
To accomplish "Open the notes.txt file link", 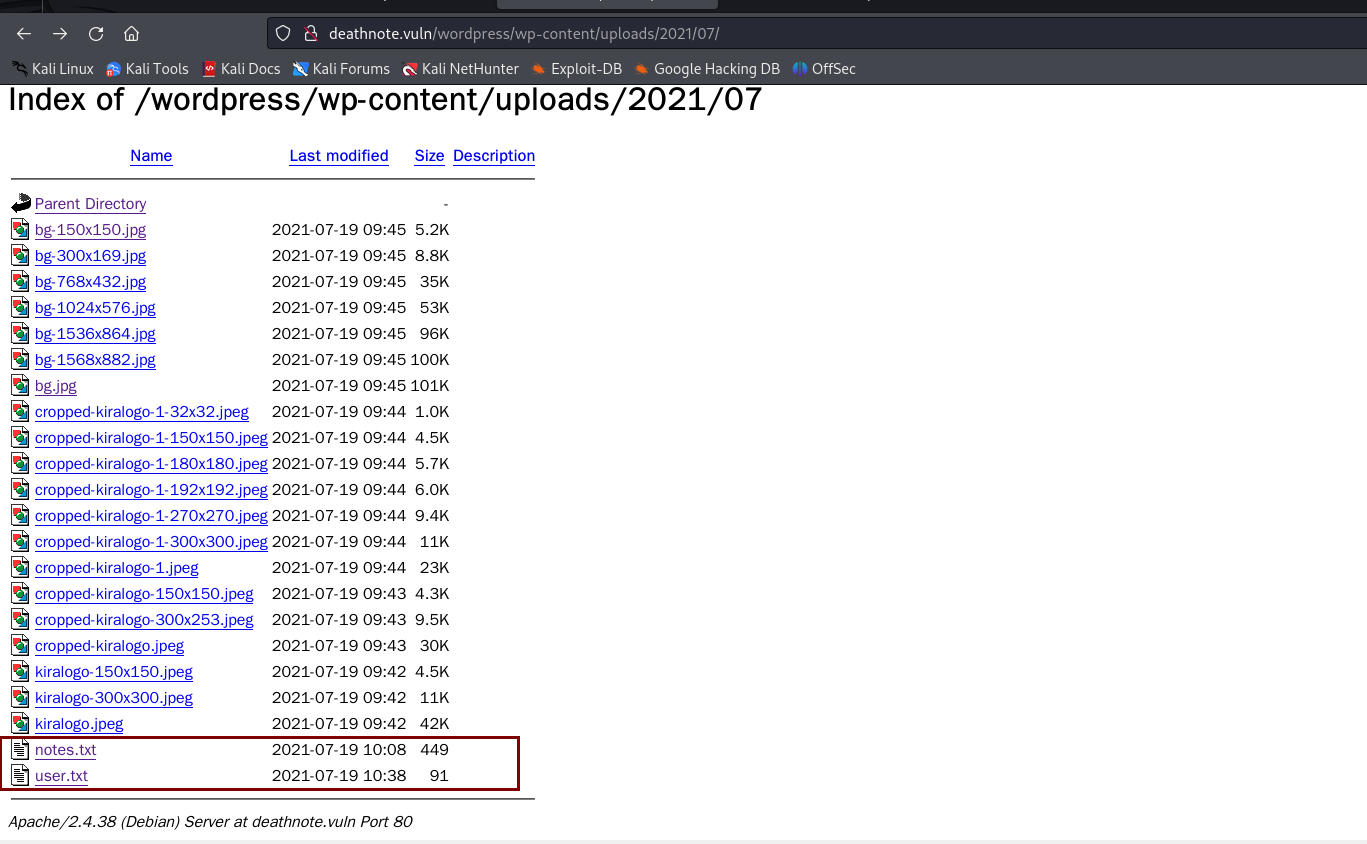I will [x=65, y=750].
